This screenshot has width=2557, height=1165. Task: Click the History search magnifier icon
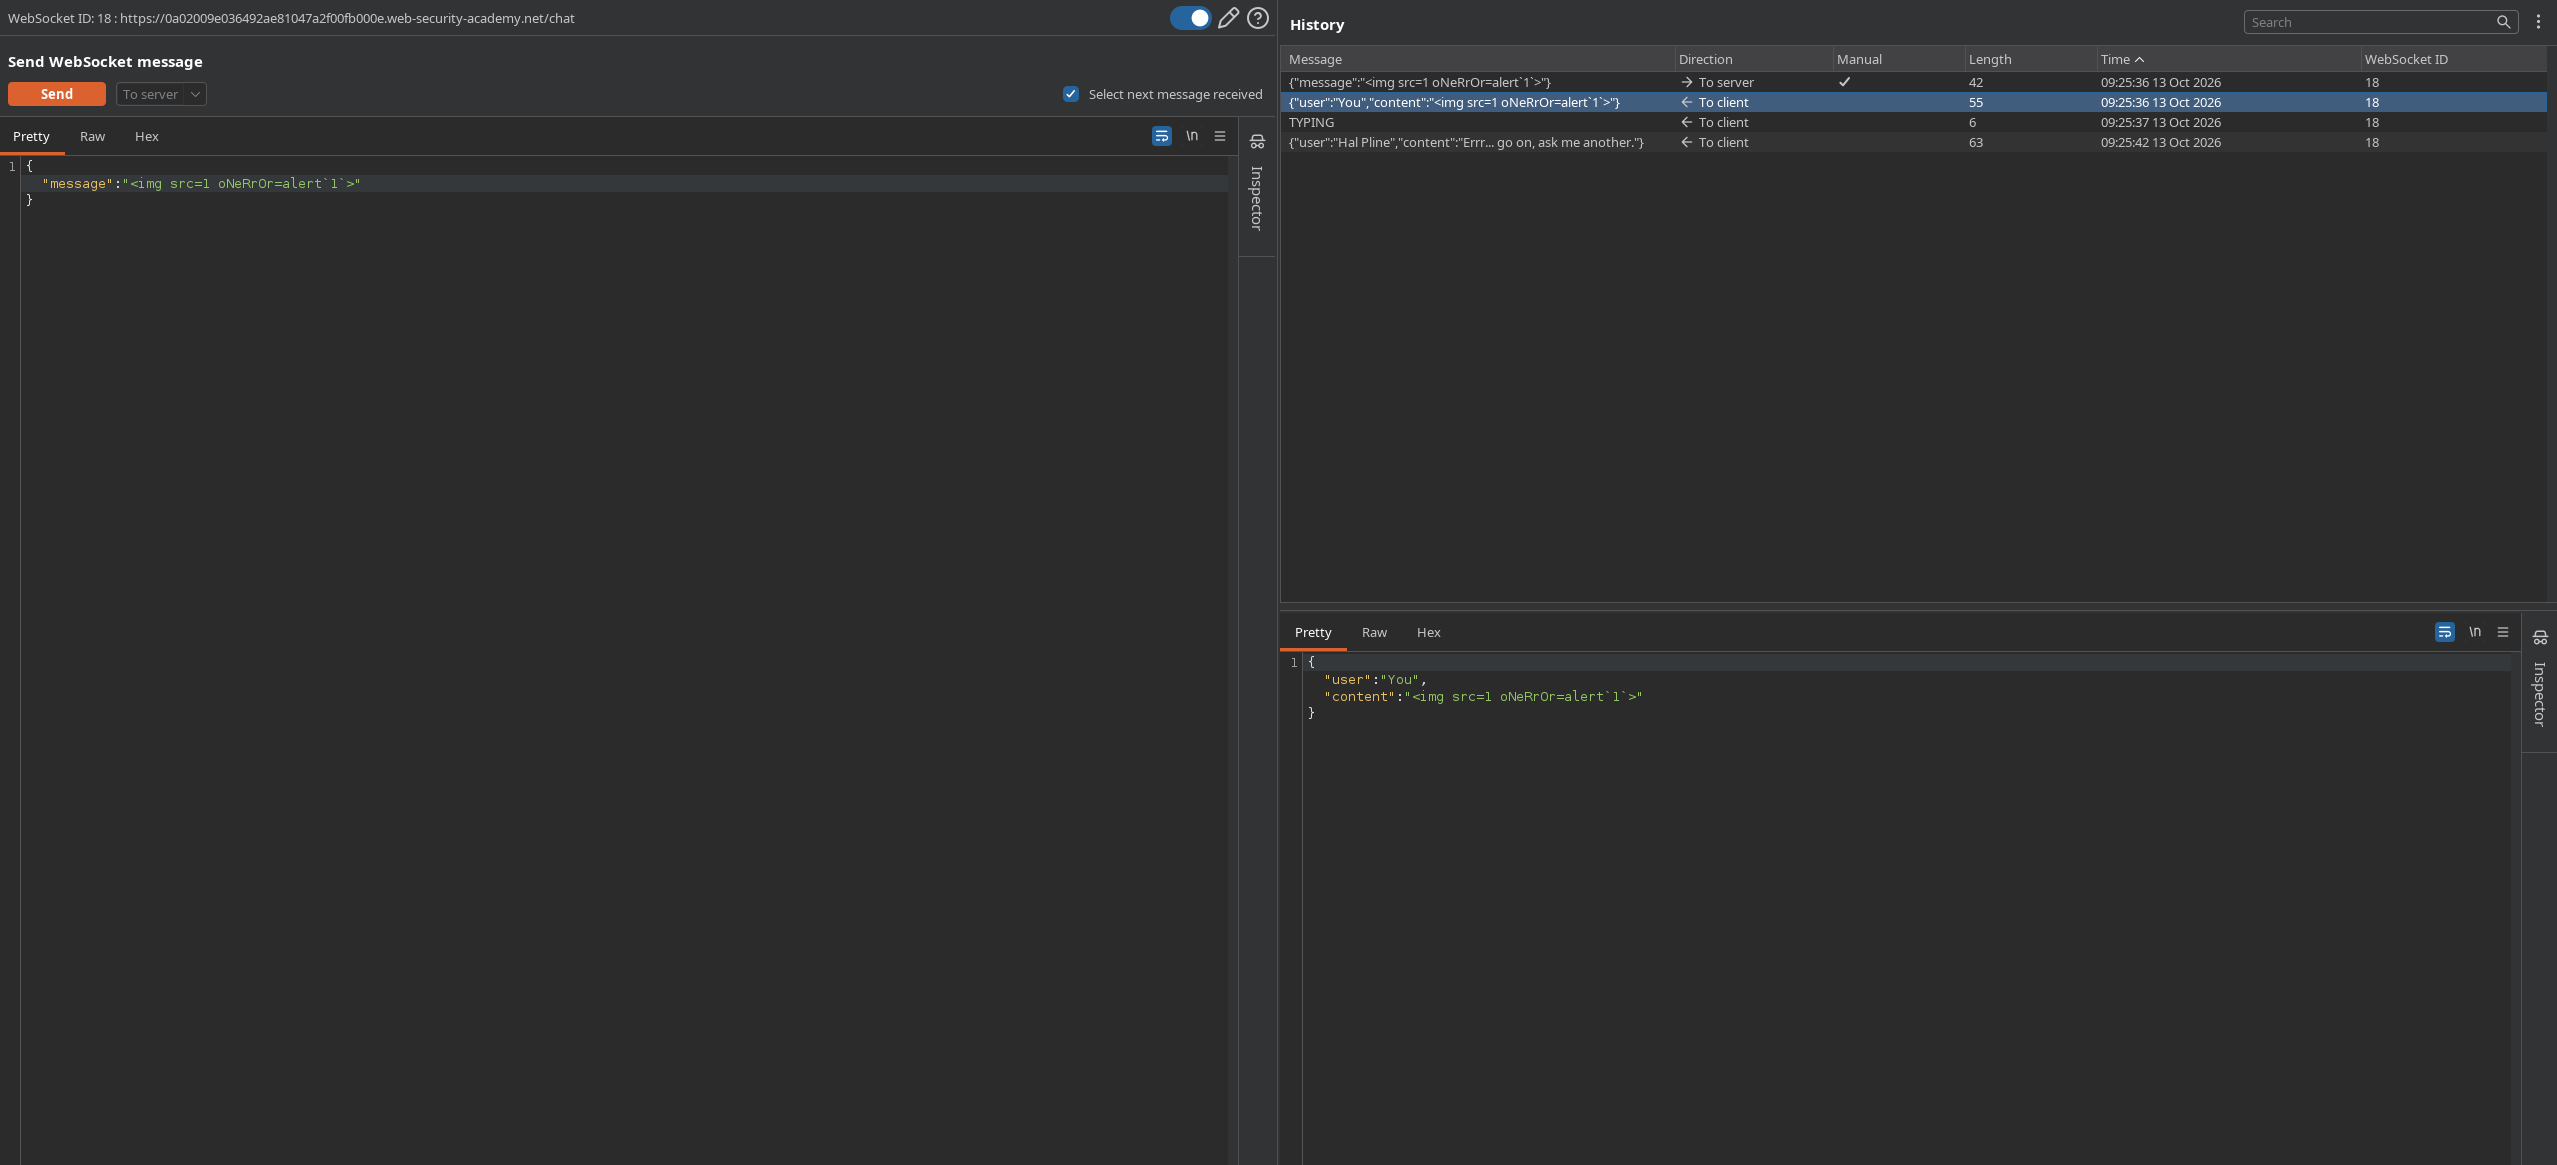tap(2503, 22)
